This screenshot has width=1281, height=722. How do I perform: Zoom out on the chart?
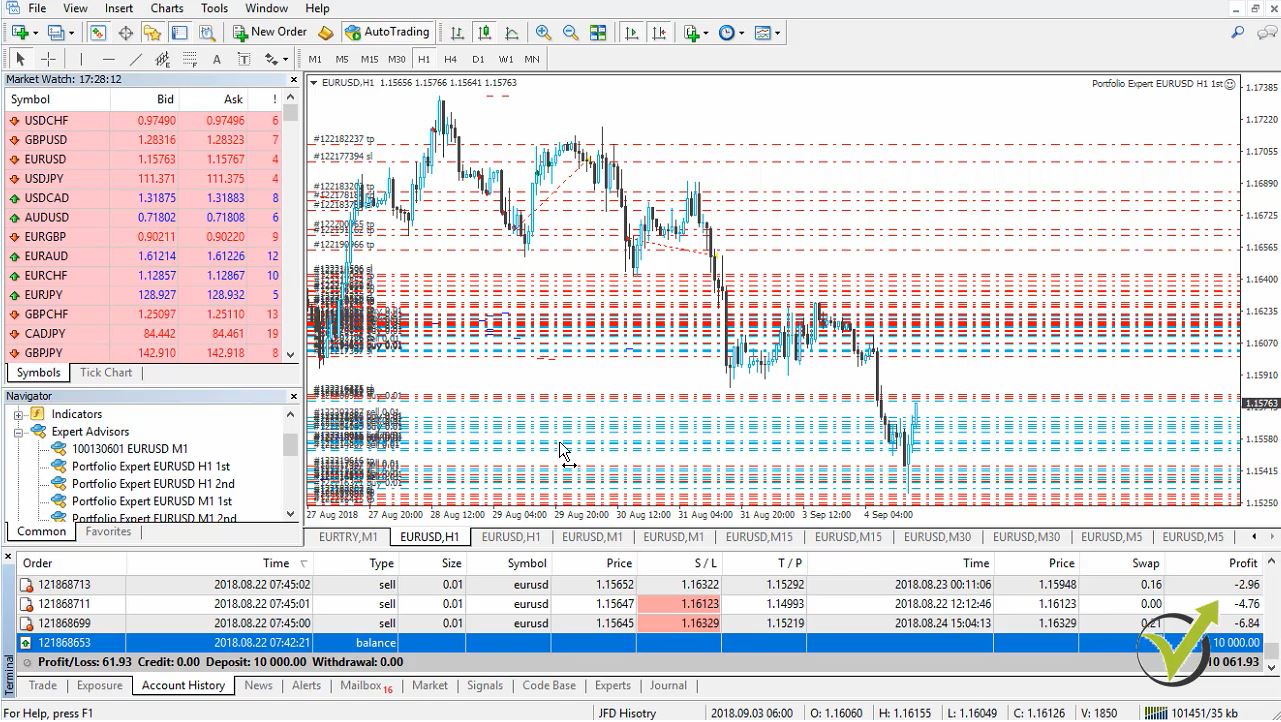pos(569,32)
